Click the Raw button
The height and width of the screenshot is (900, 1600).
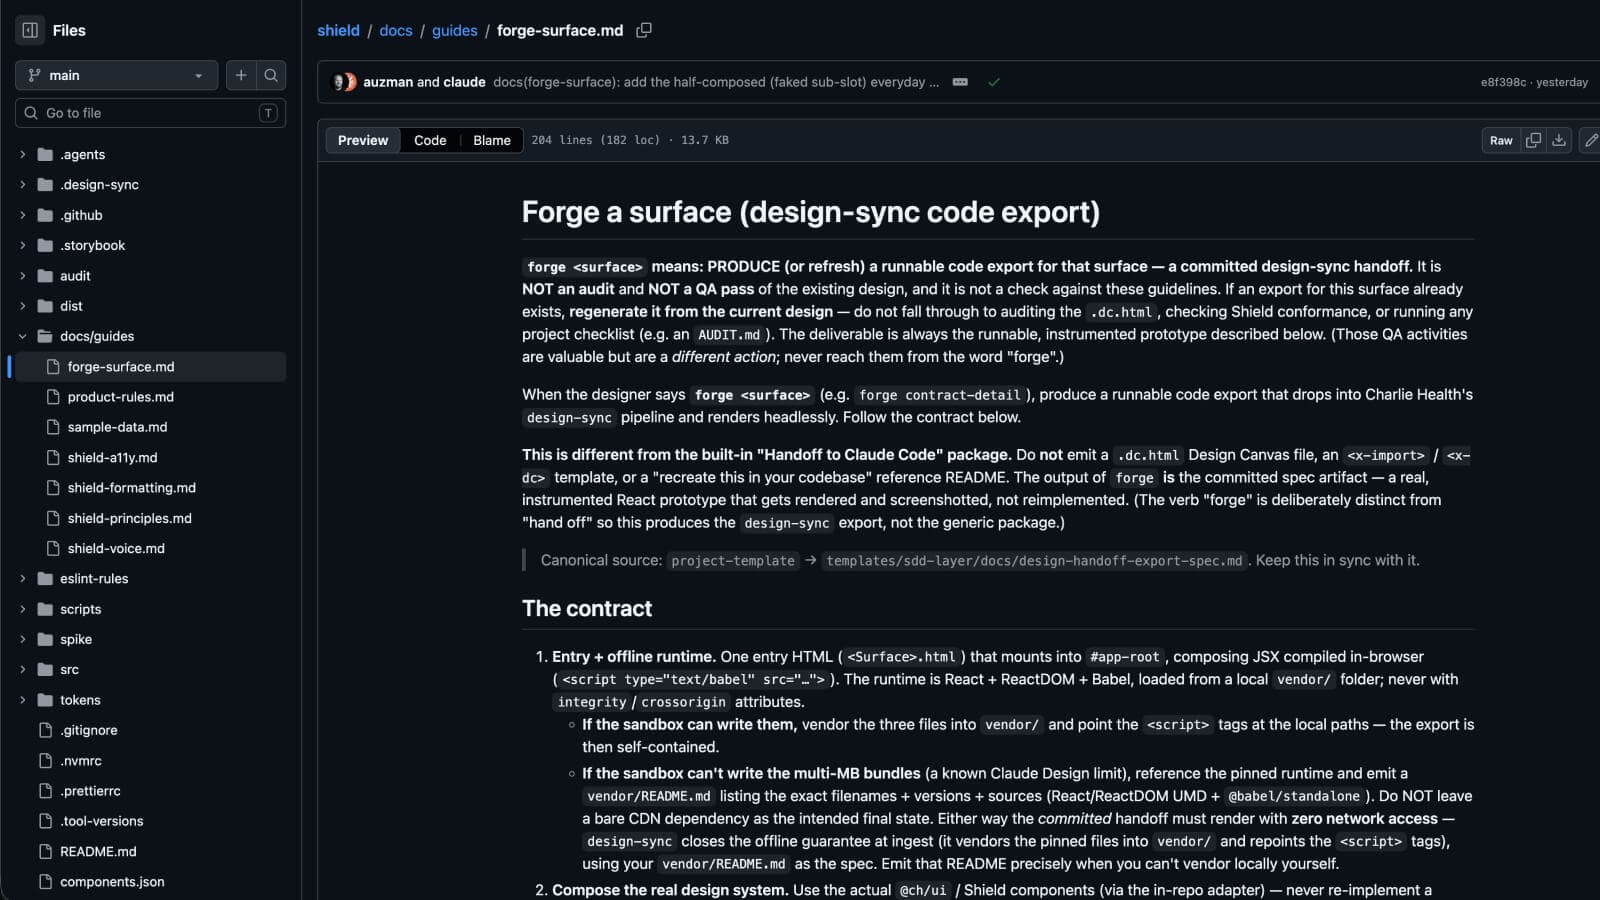[1501, 140]
